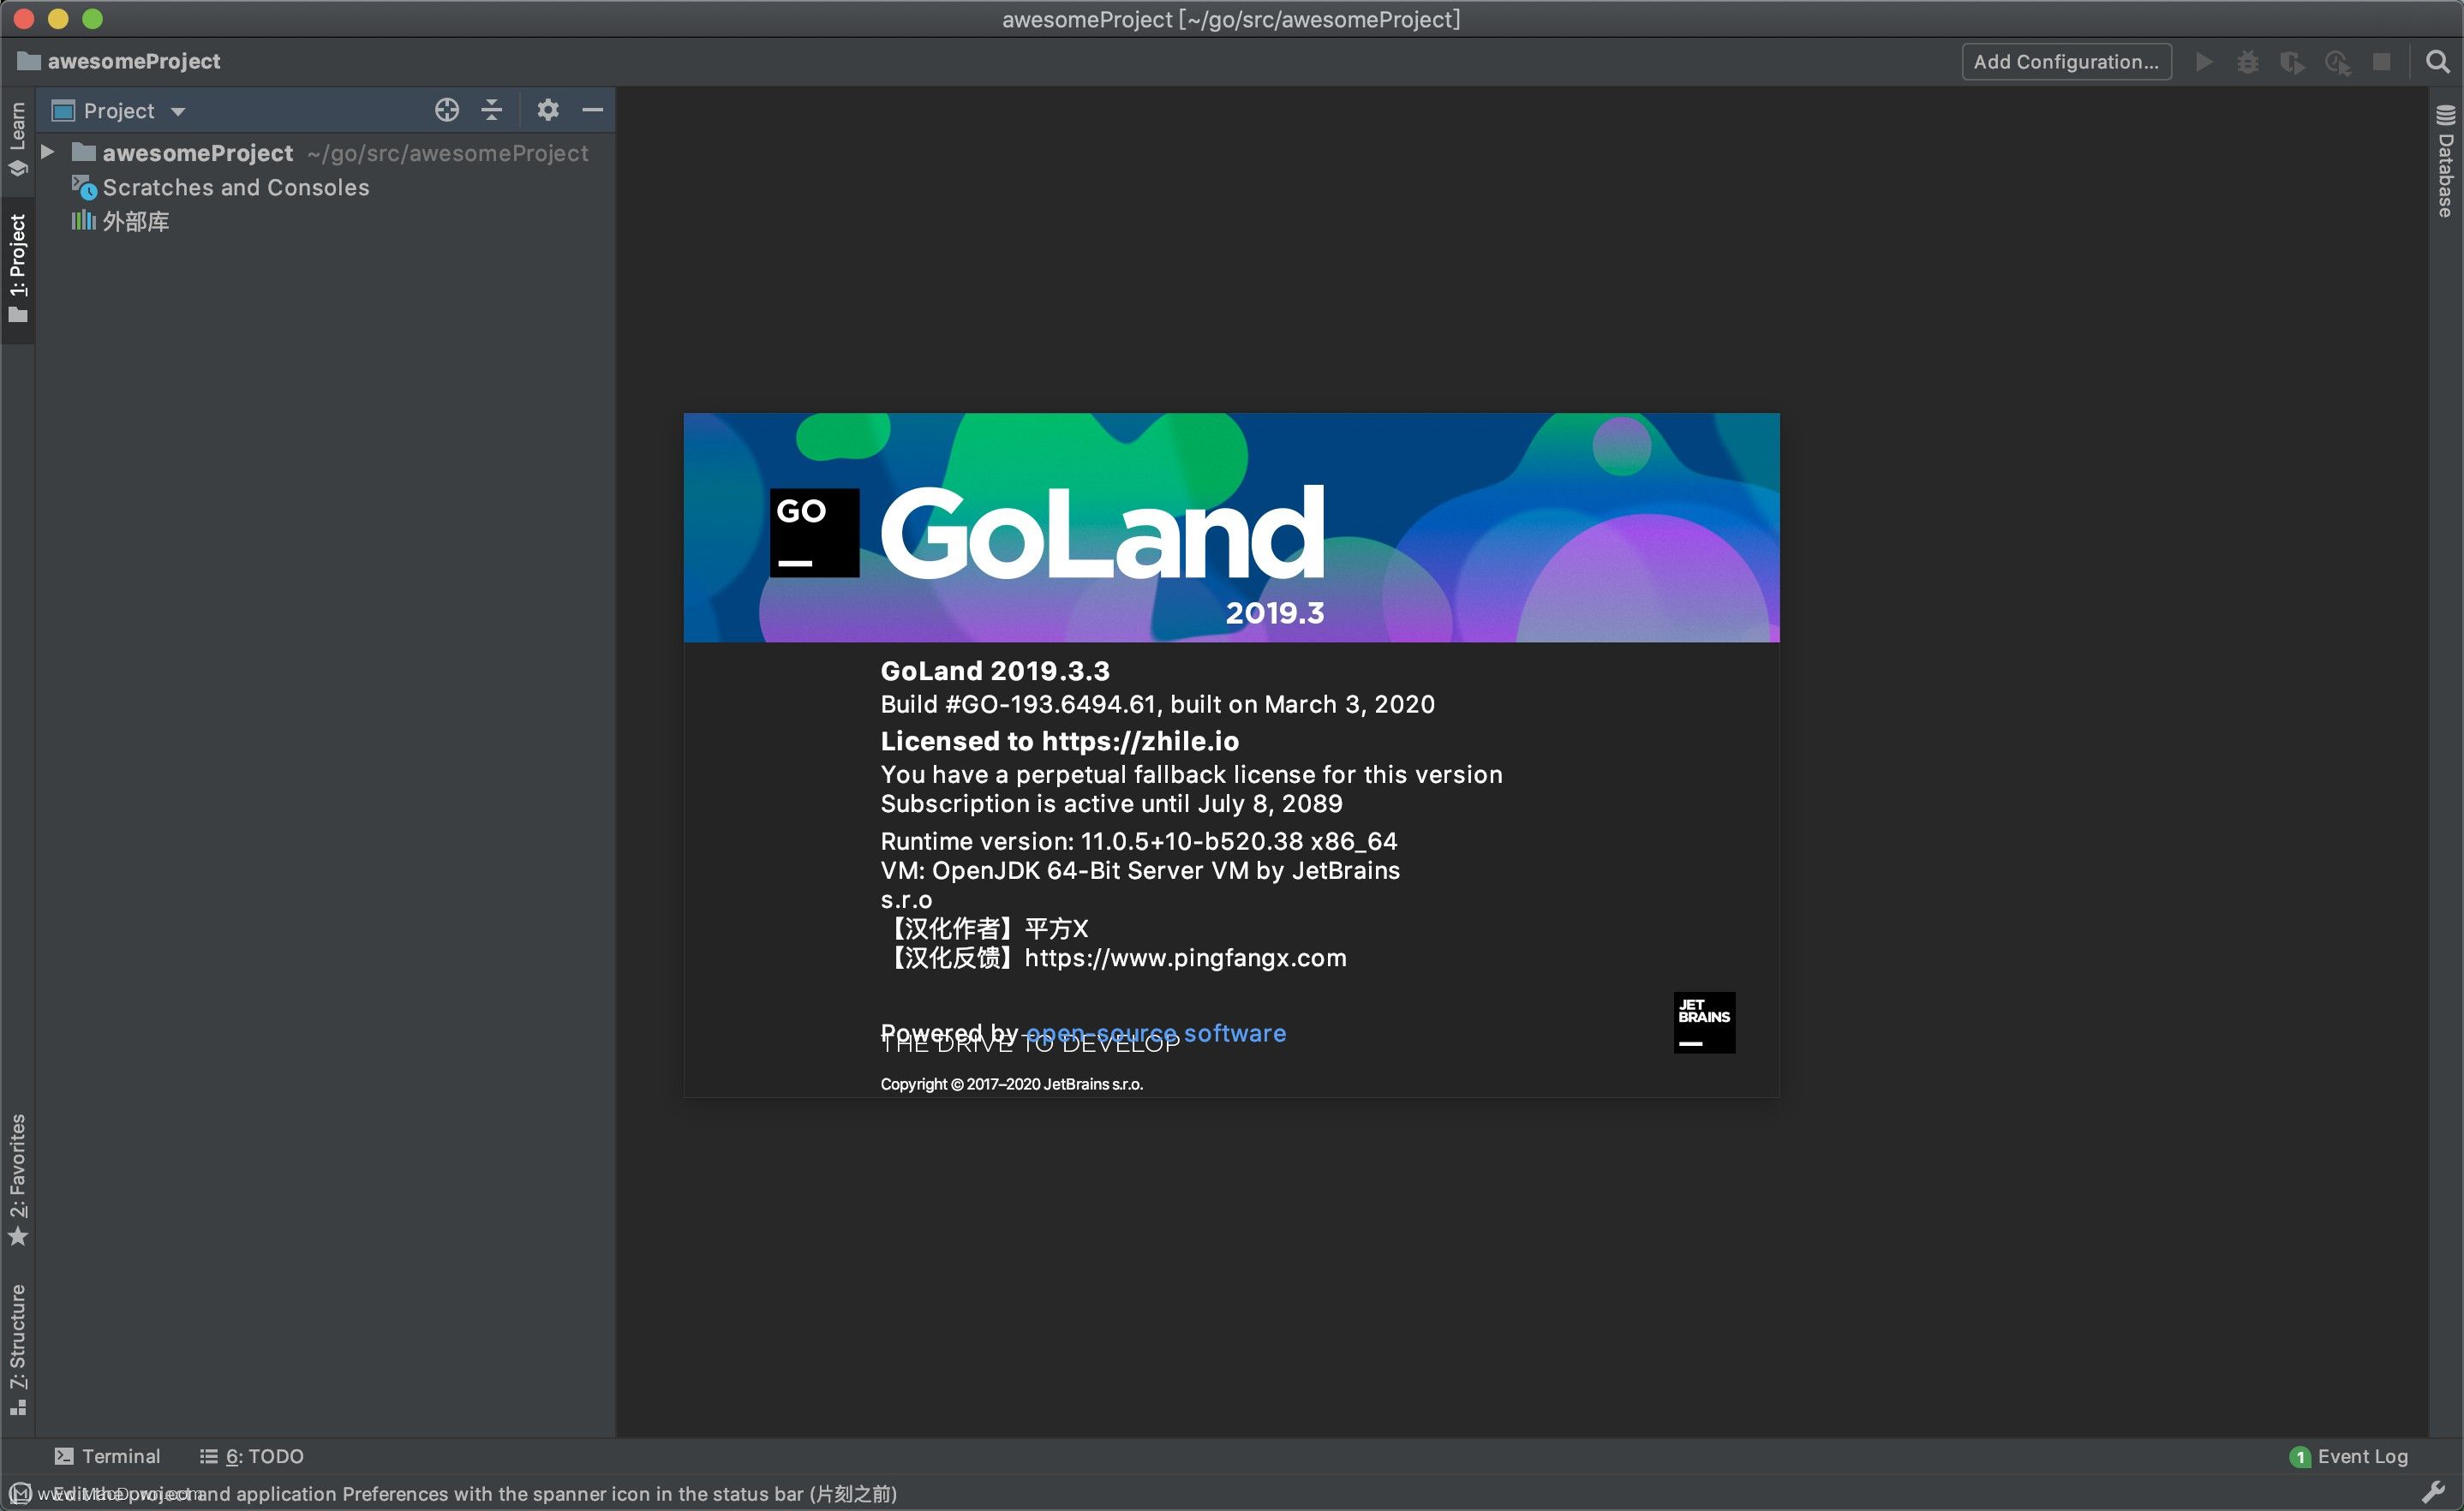Viewport: 2464px width, 1511px height.
Task: Select the 外部库 external libraries item
Action: click(120, 221)
